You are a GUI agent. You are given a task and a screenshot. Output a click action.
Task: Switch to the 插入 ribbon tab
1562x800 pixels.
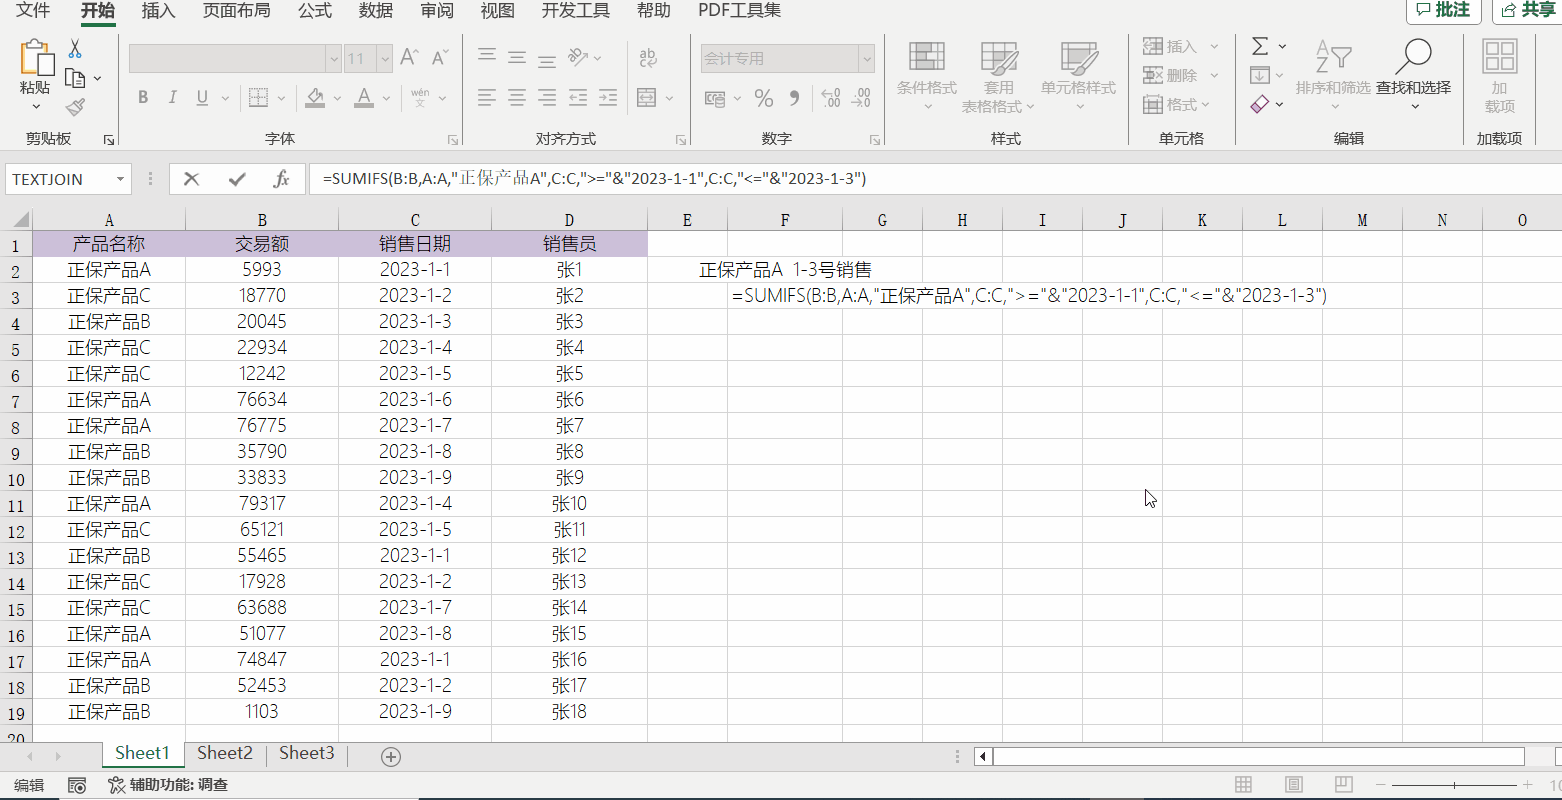[x=158, y=11]
